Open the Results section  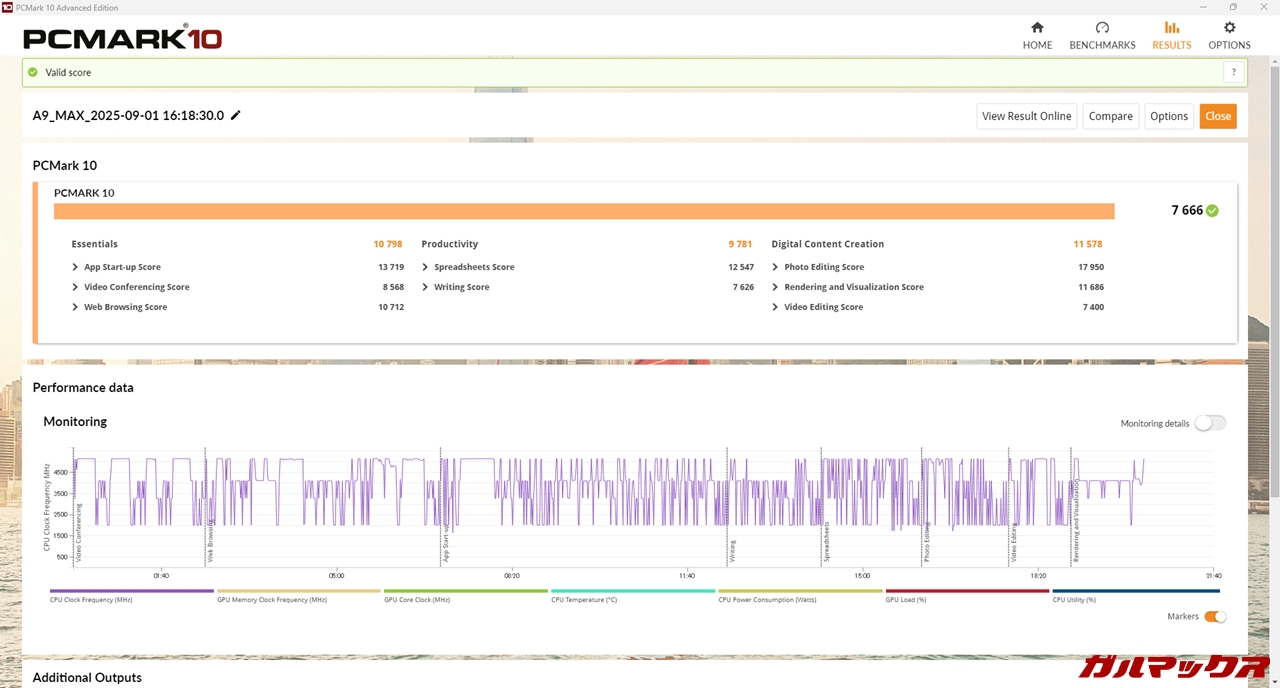click(1171, 36)
